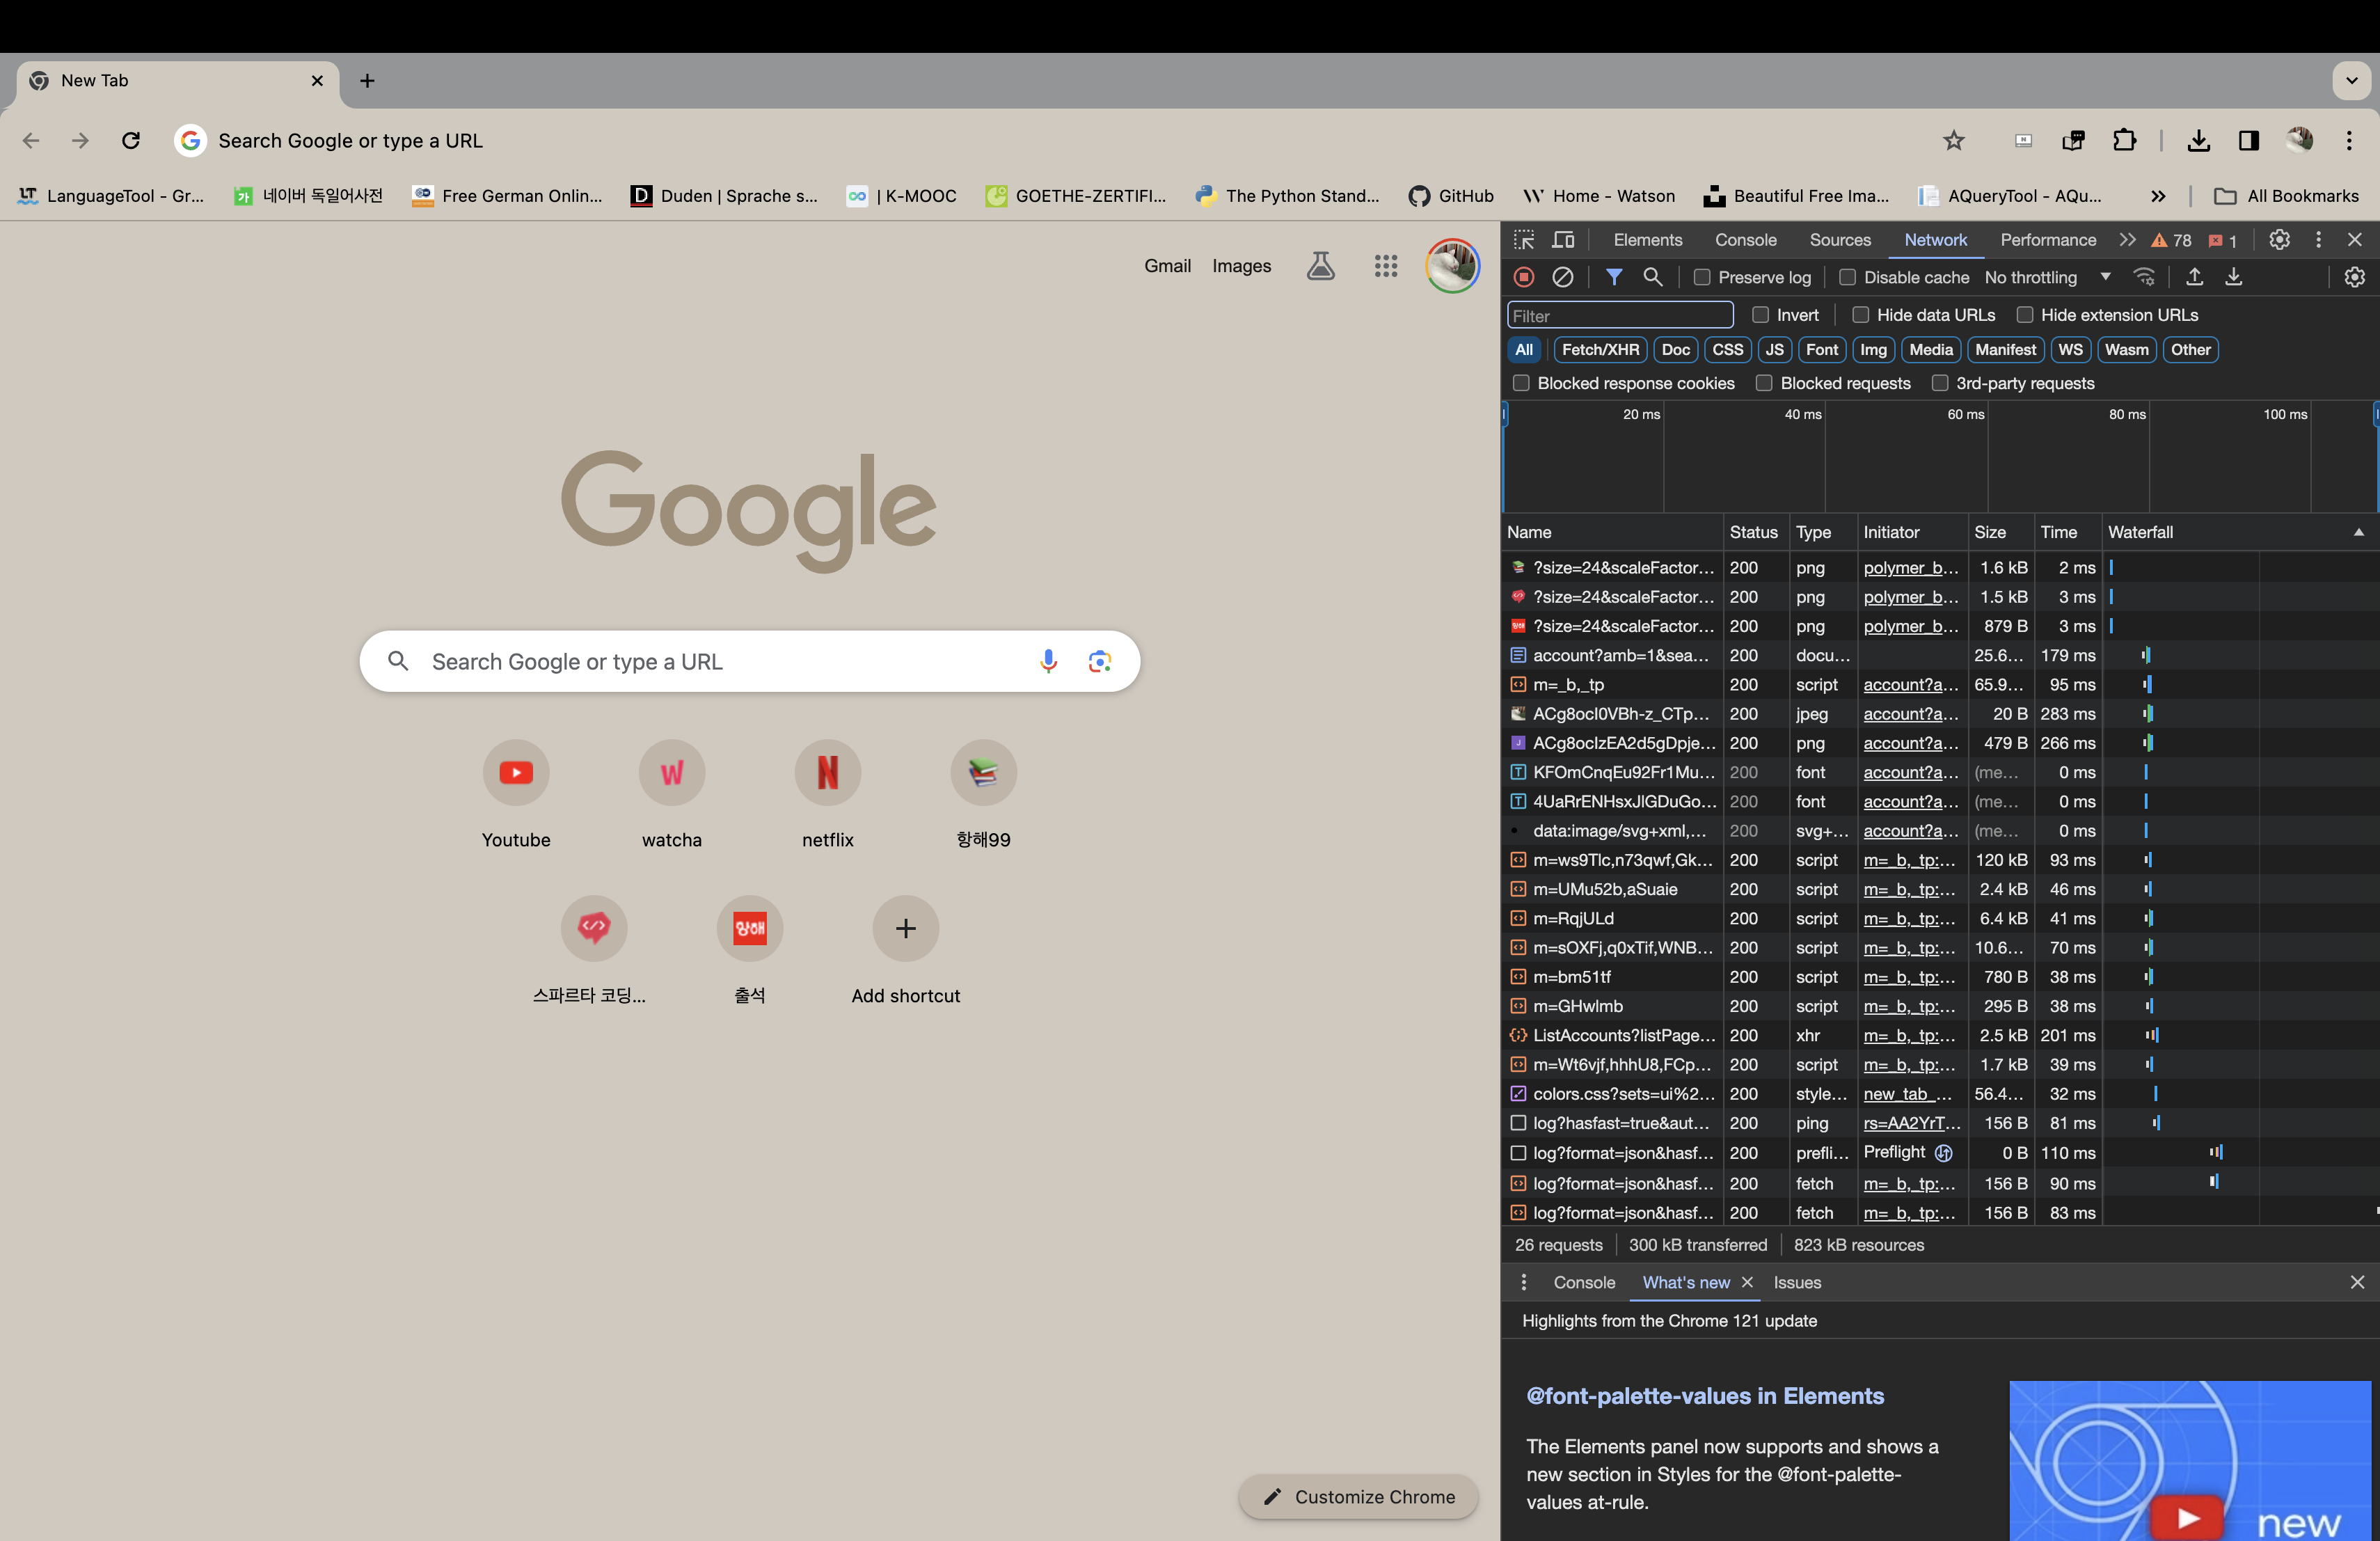The image size is (2380, 1541).
Task: Expand more DevTools tabs chevron
Action: [x=2127, y=240]
